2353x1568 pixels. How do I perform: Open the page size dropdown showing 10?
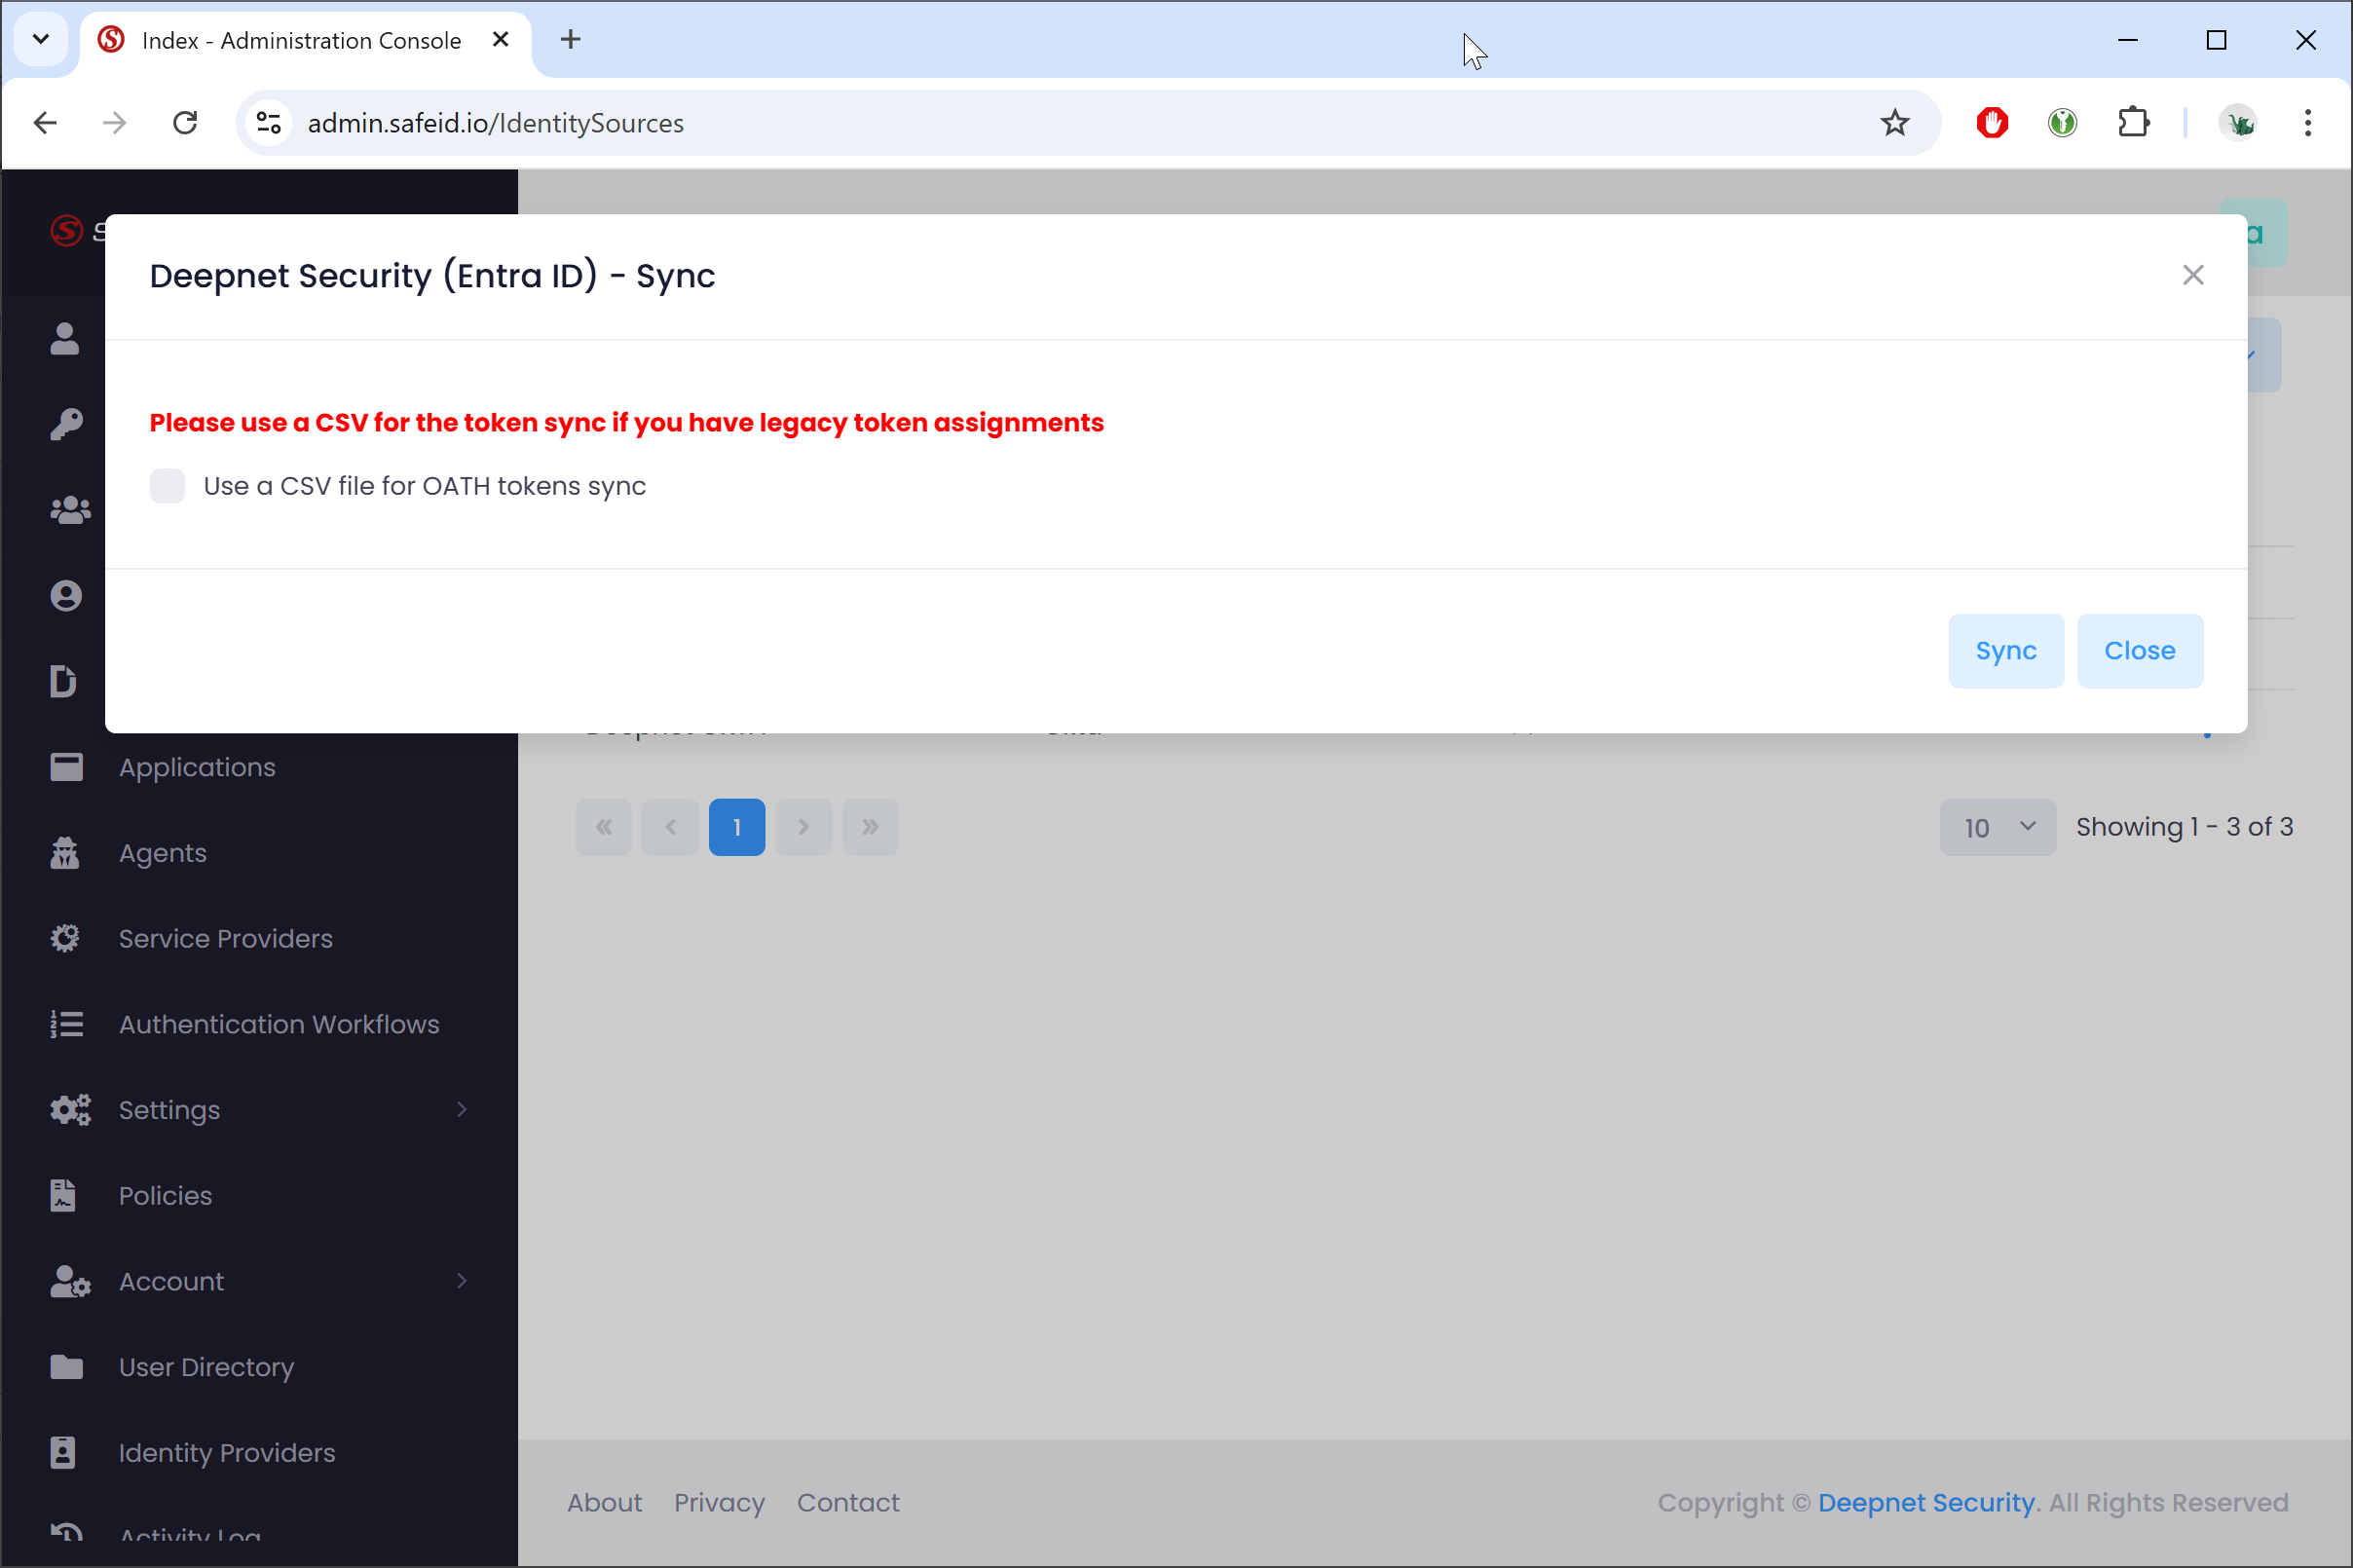(x=1997, y=827)
